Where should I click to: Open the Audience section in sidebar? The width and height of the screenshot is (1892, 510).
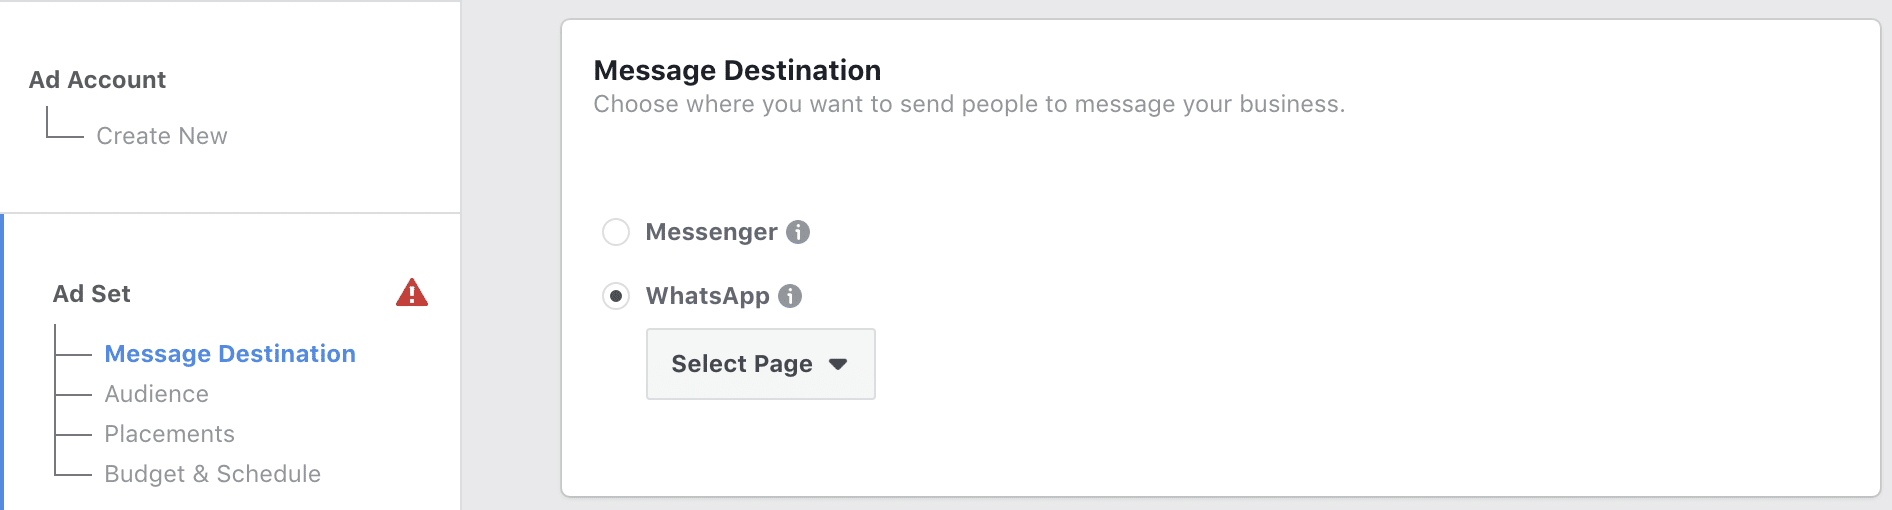[x=157, y=394]
